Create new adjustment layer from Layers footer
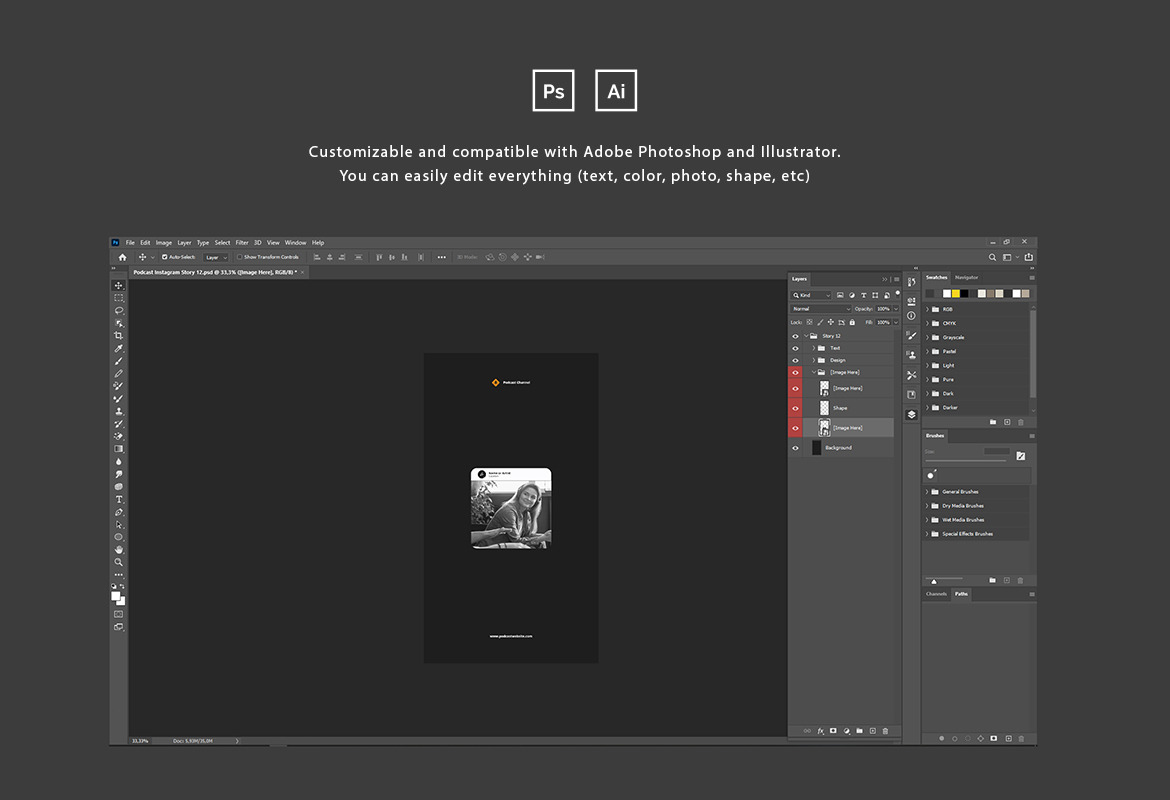The height and width of the screenshot is (800, 1170). (846, 731)
